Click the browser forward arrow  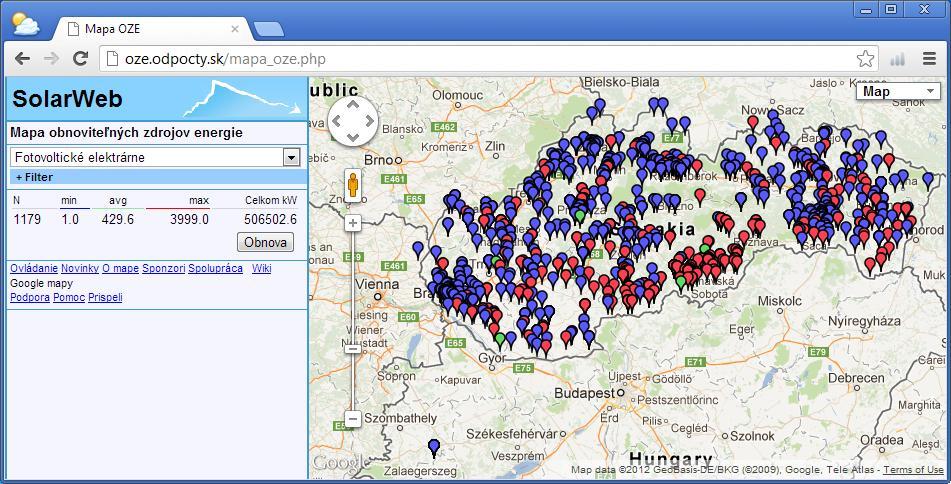click(52, 59)
